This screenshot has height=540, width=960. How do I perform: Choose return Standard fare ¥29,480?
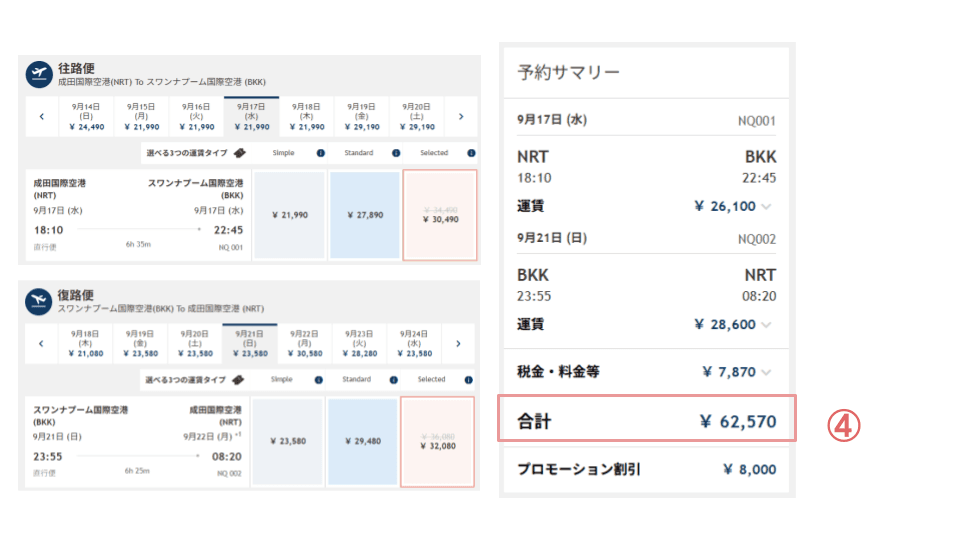362,441
